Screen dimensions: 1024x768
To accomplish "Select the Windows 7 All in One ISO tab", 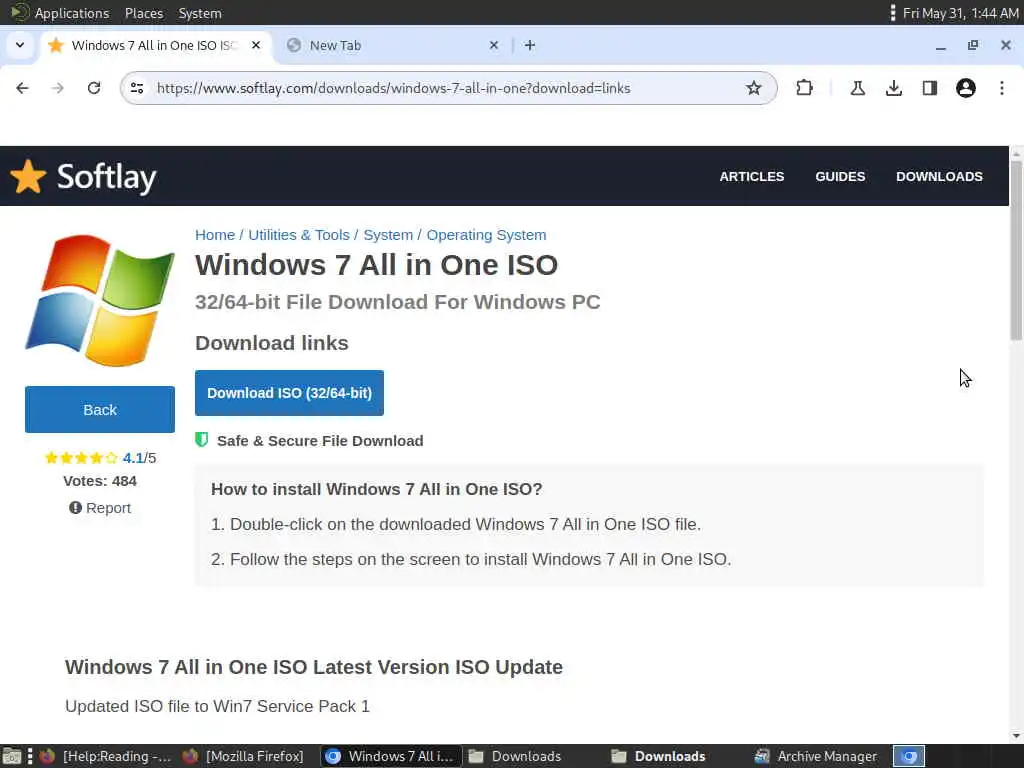I will pyautogui.click(x=155, y=45).
